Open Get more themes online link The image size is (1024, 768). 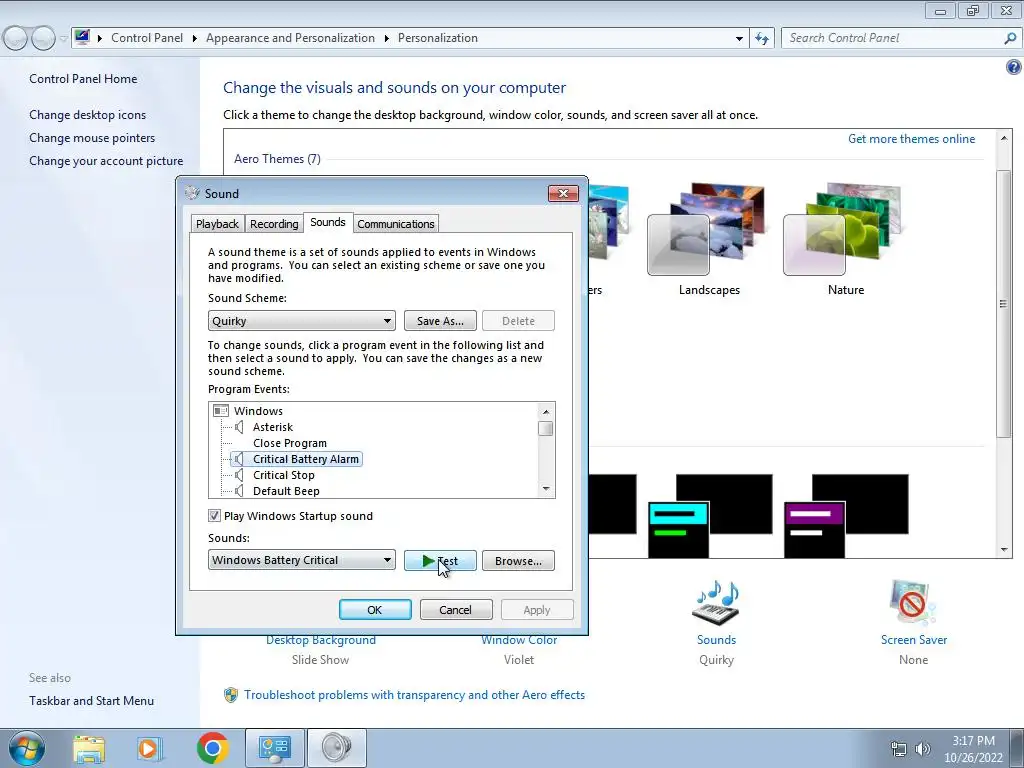(x=911, y=139)
